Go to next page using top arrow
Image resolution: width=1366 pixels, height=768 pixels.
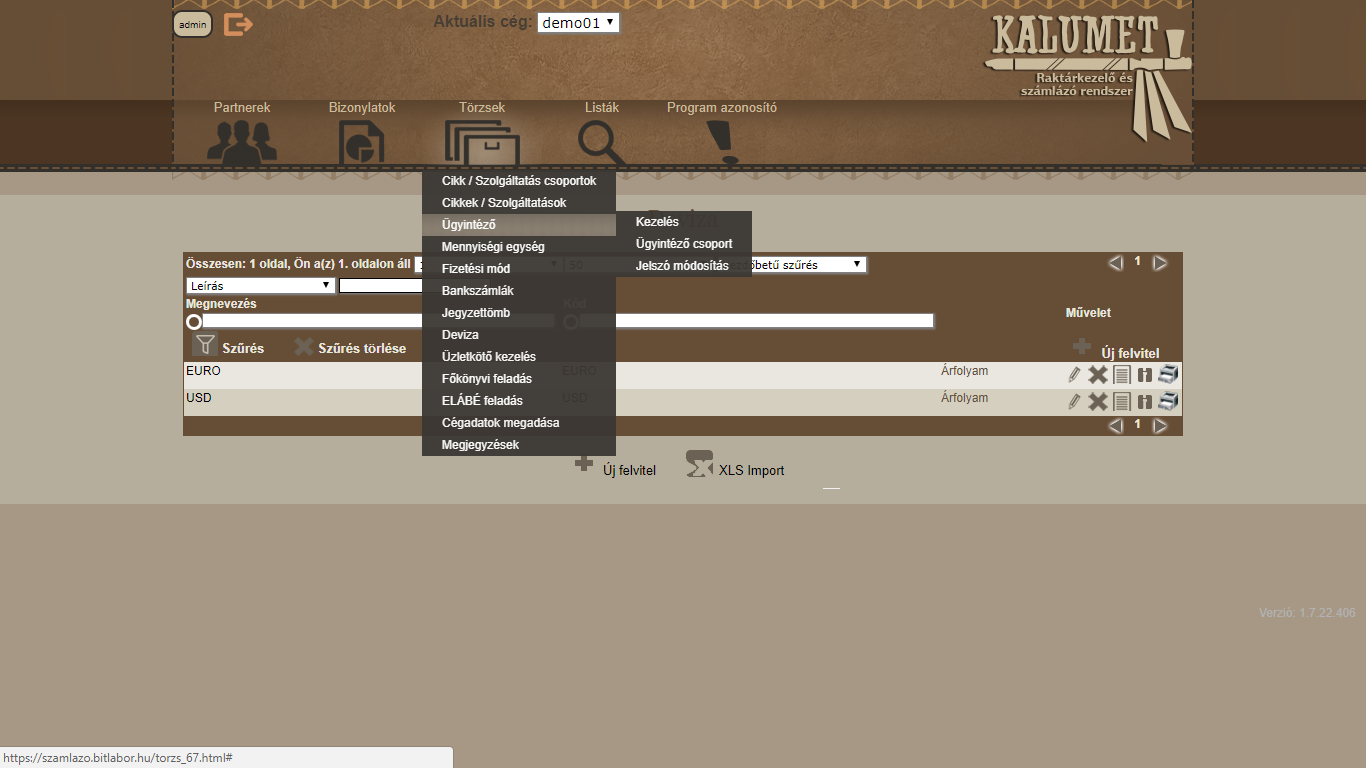(1160, 263)
